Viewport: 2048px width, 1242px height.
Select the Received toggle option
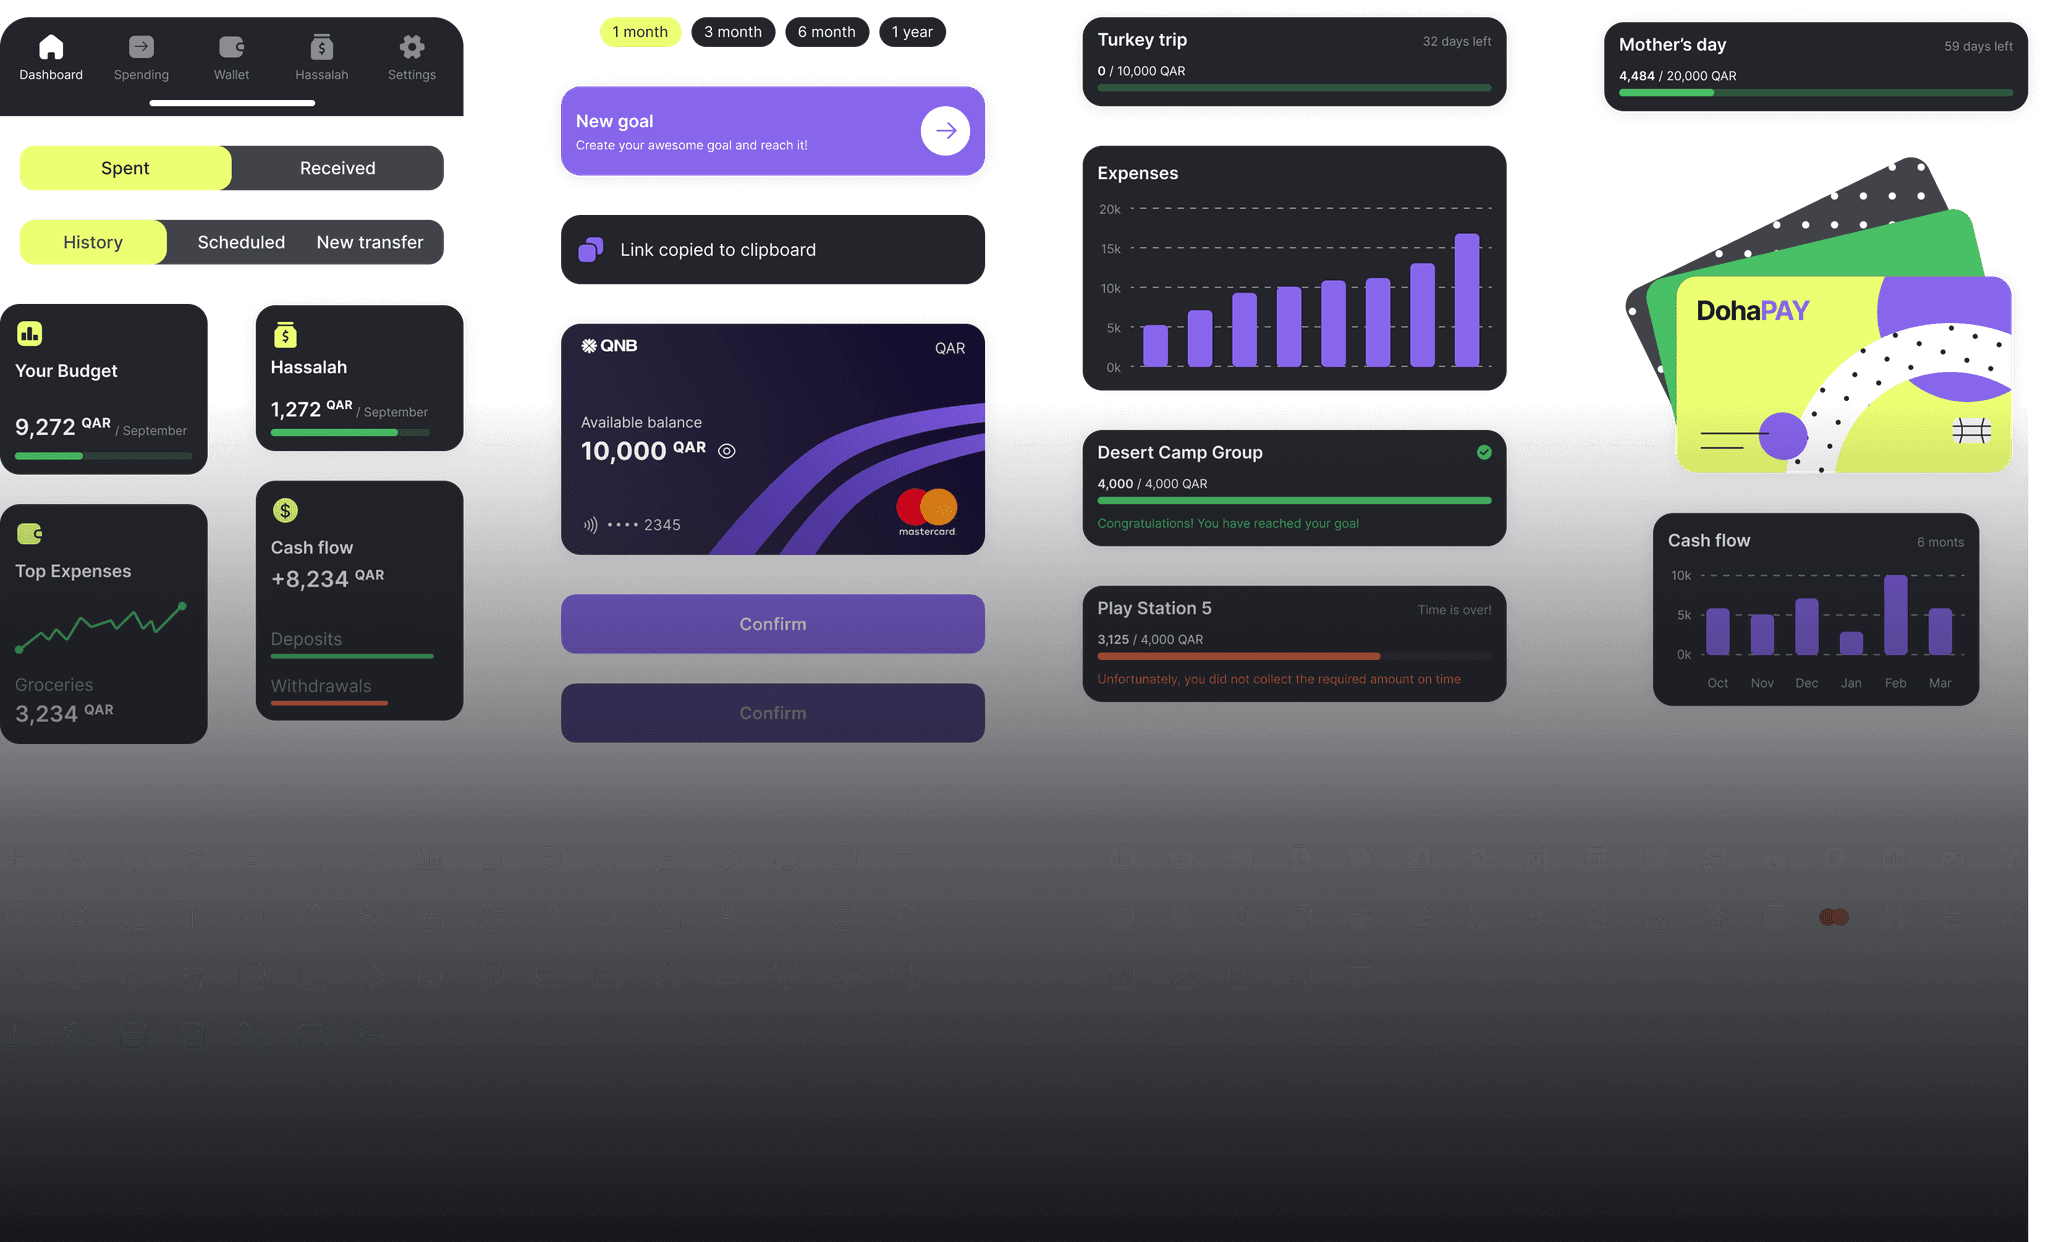coord(337,168)
